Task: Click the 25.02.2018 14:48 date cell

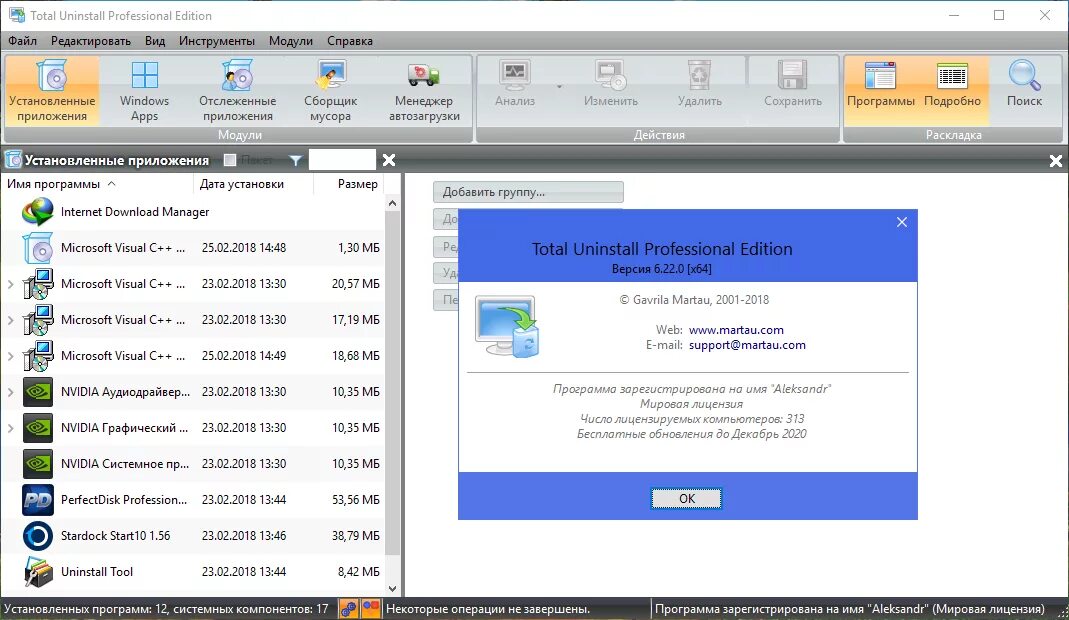Action: click(244, 248)
